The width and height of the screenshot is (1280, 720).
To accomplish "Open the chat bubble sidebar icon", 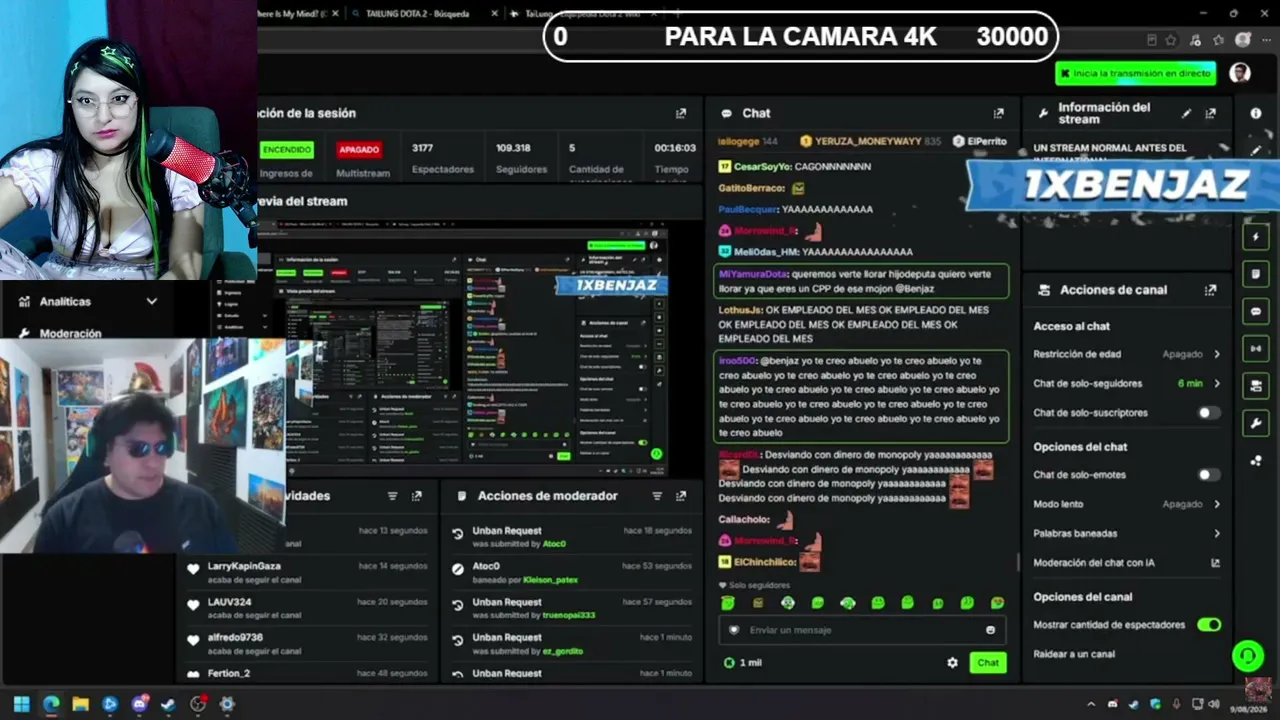I will [1257, 311].
